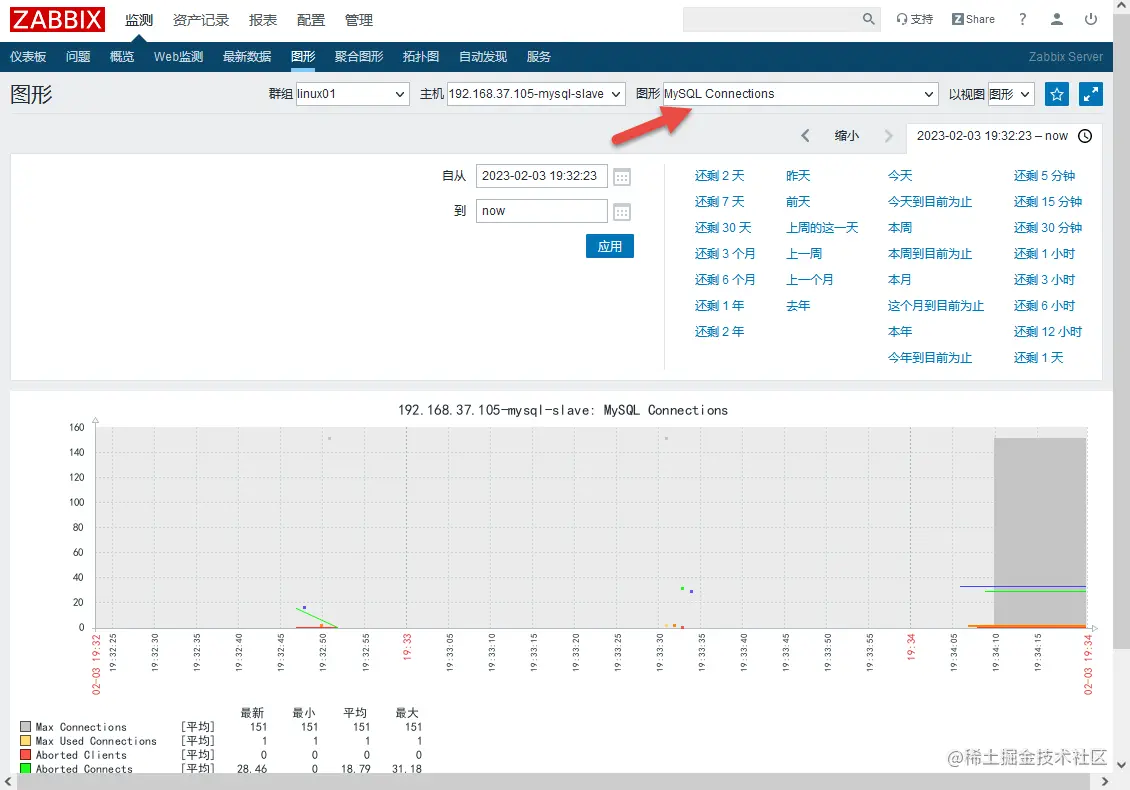Open the 群组 linux01 dropdown
The height and width of the screenshot is (790, 1130).
click(352, 94)
